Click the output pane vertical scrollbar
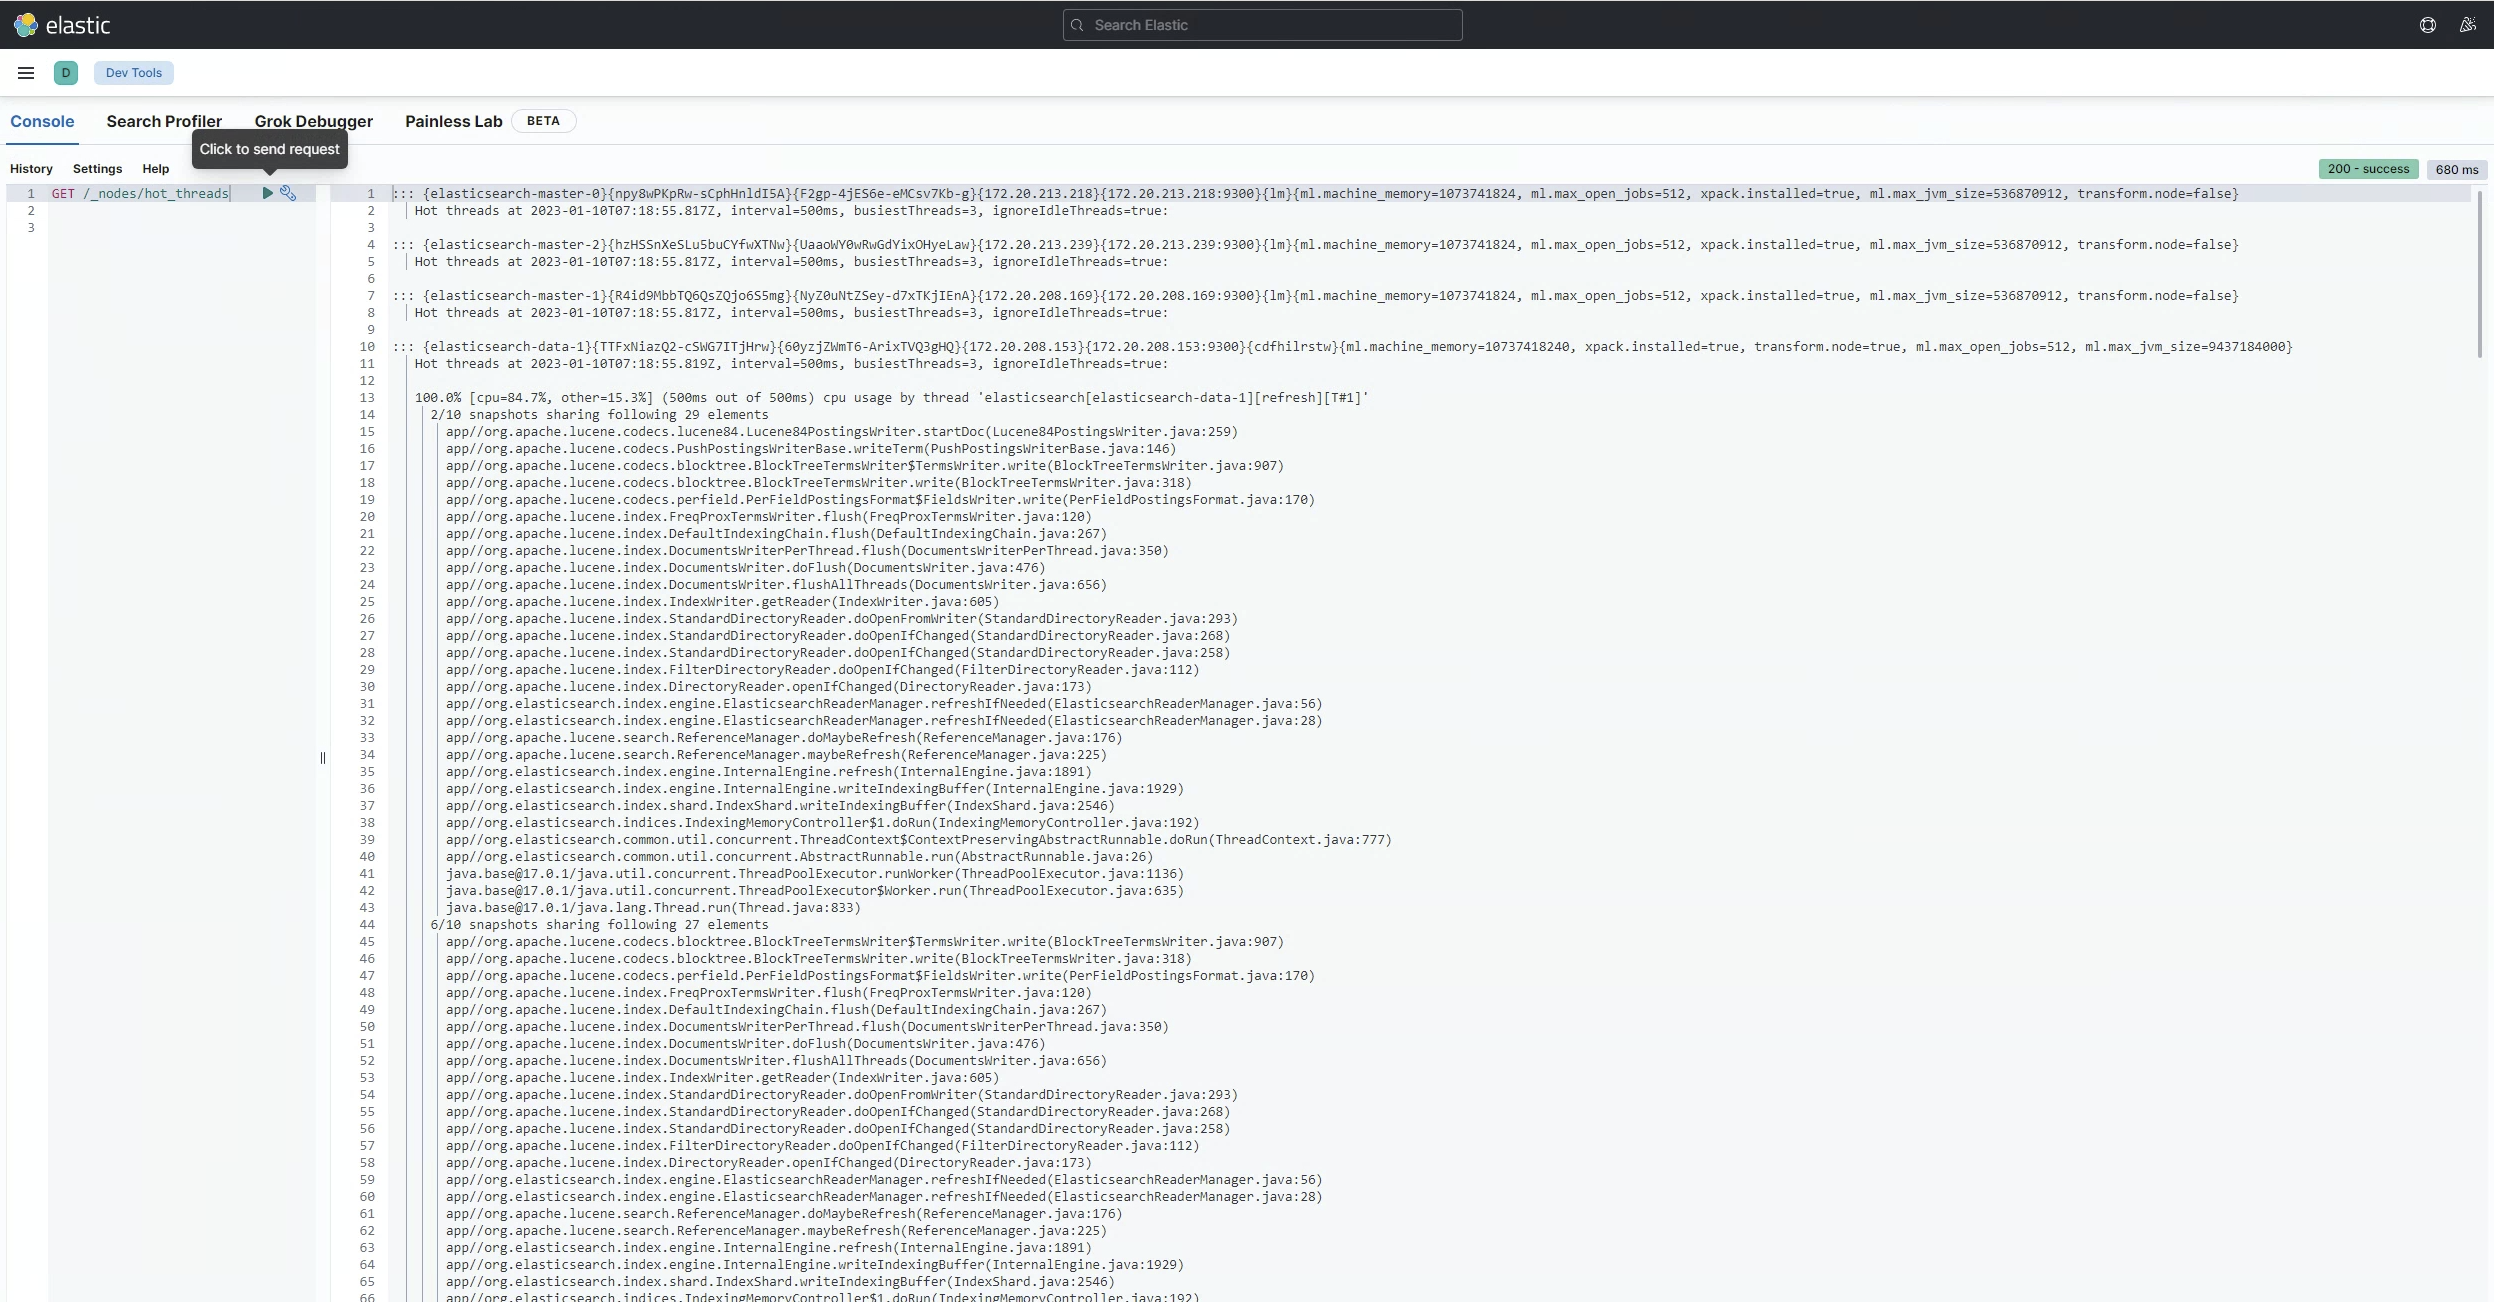 click(2480, 275)
